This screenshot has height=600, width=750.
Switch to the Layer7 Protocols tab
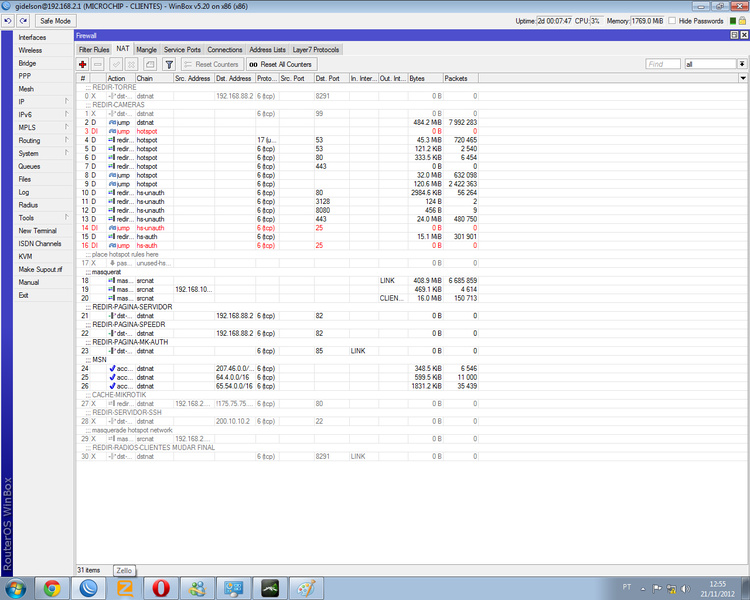point(316,50)
